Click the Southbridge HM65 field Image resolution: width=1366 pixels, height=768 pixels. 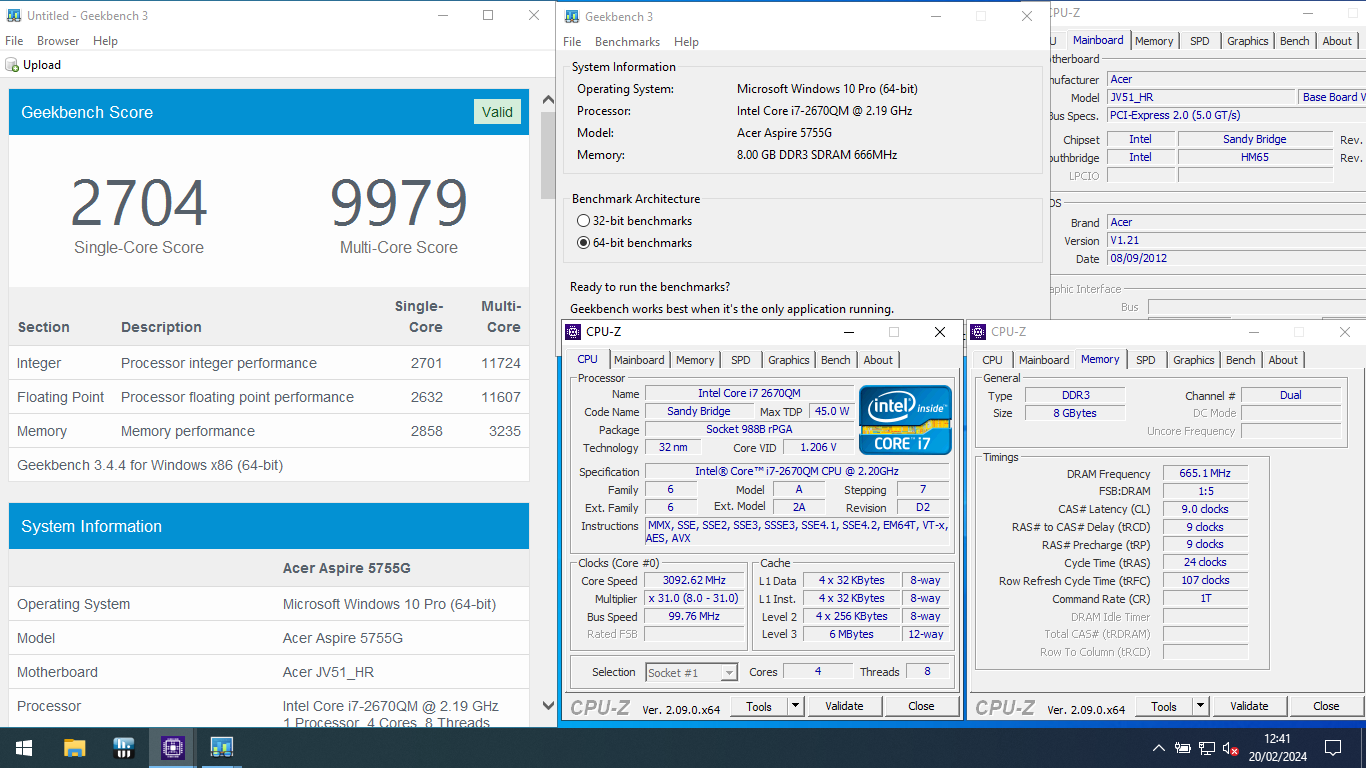point(1255,158)
